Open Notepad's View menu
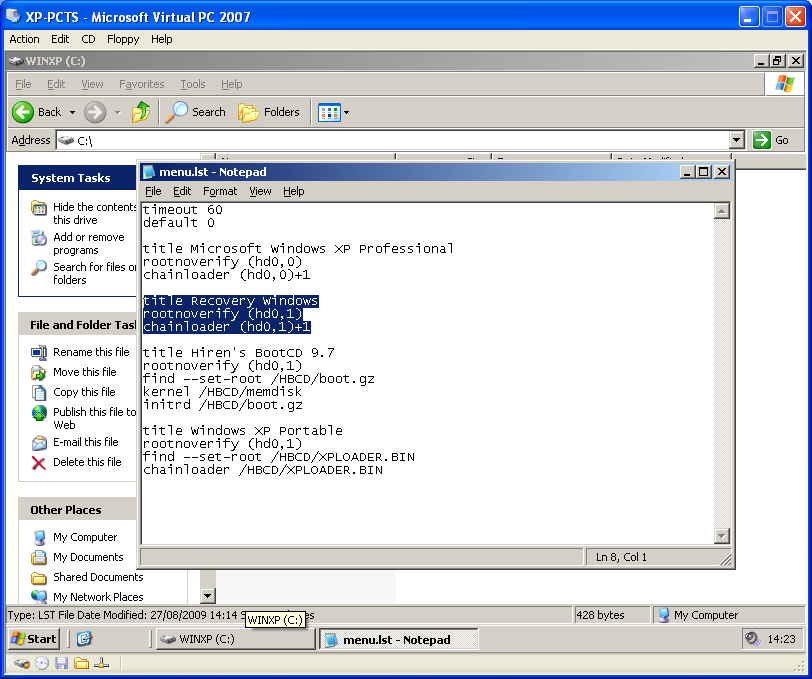Screen dimensions: 812x679 point(260,191)
